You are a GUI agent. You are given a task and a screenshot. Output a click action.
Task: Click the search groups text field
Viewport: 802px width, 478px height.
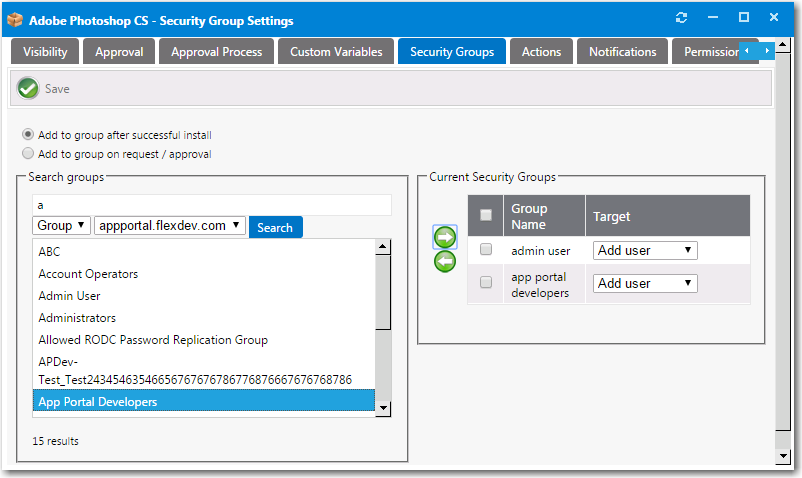pos(211,204)
